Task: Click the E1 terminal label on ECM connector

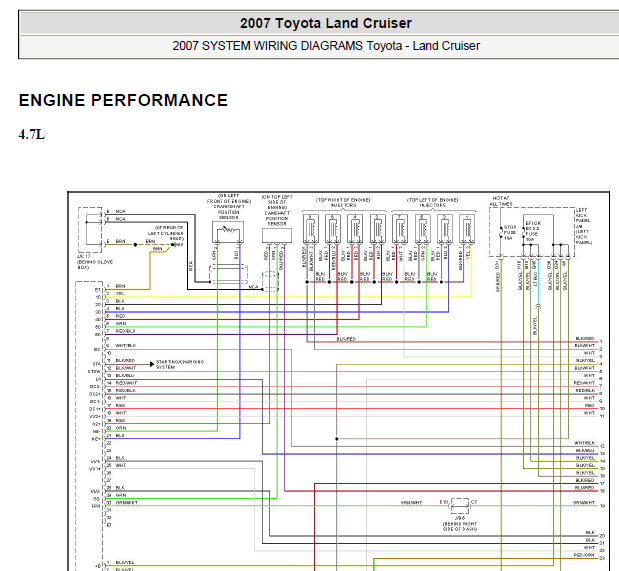Action: (98, 290)
